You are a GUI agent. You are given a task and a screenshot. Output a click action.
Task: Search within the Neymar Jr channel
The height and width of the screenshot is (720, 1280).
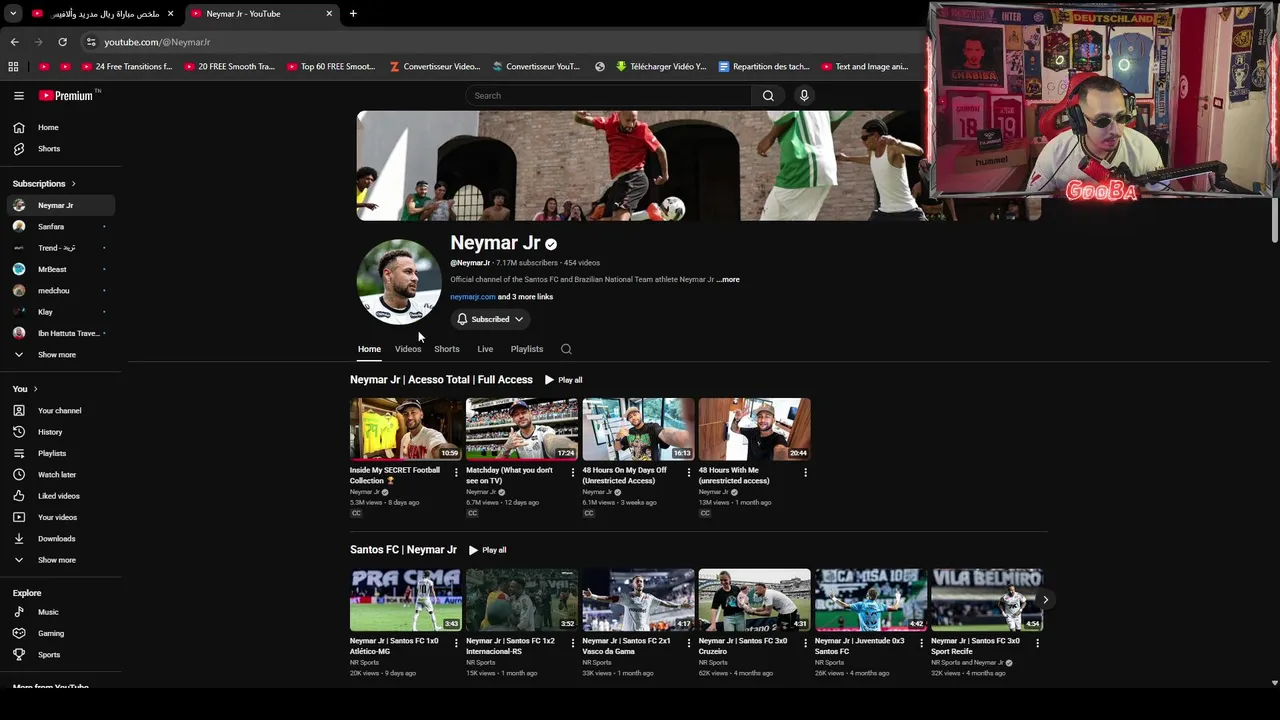point(566,349)
